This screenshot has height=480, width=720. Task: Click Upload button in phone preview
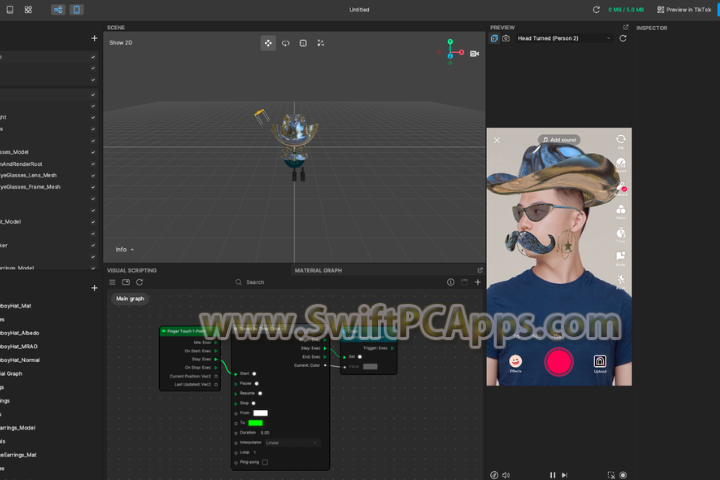[x=600, y=363]
